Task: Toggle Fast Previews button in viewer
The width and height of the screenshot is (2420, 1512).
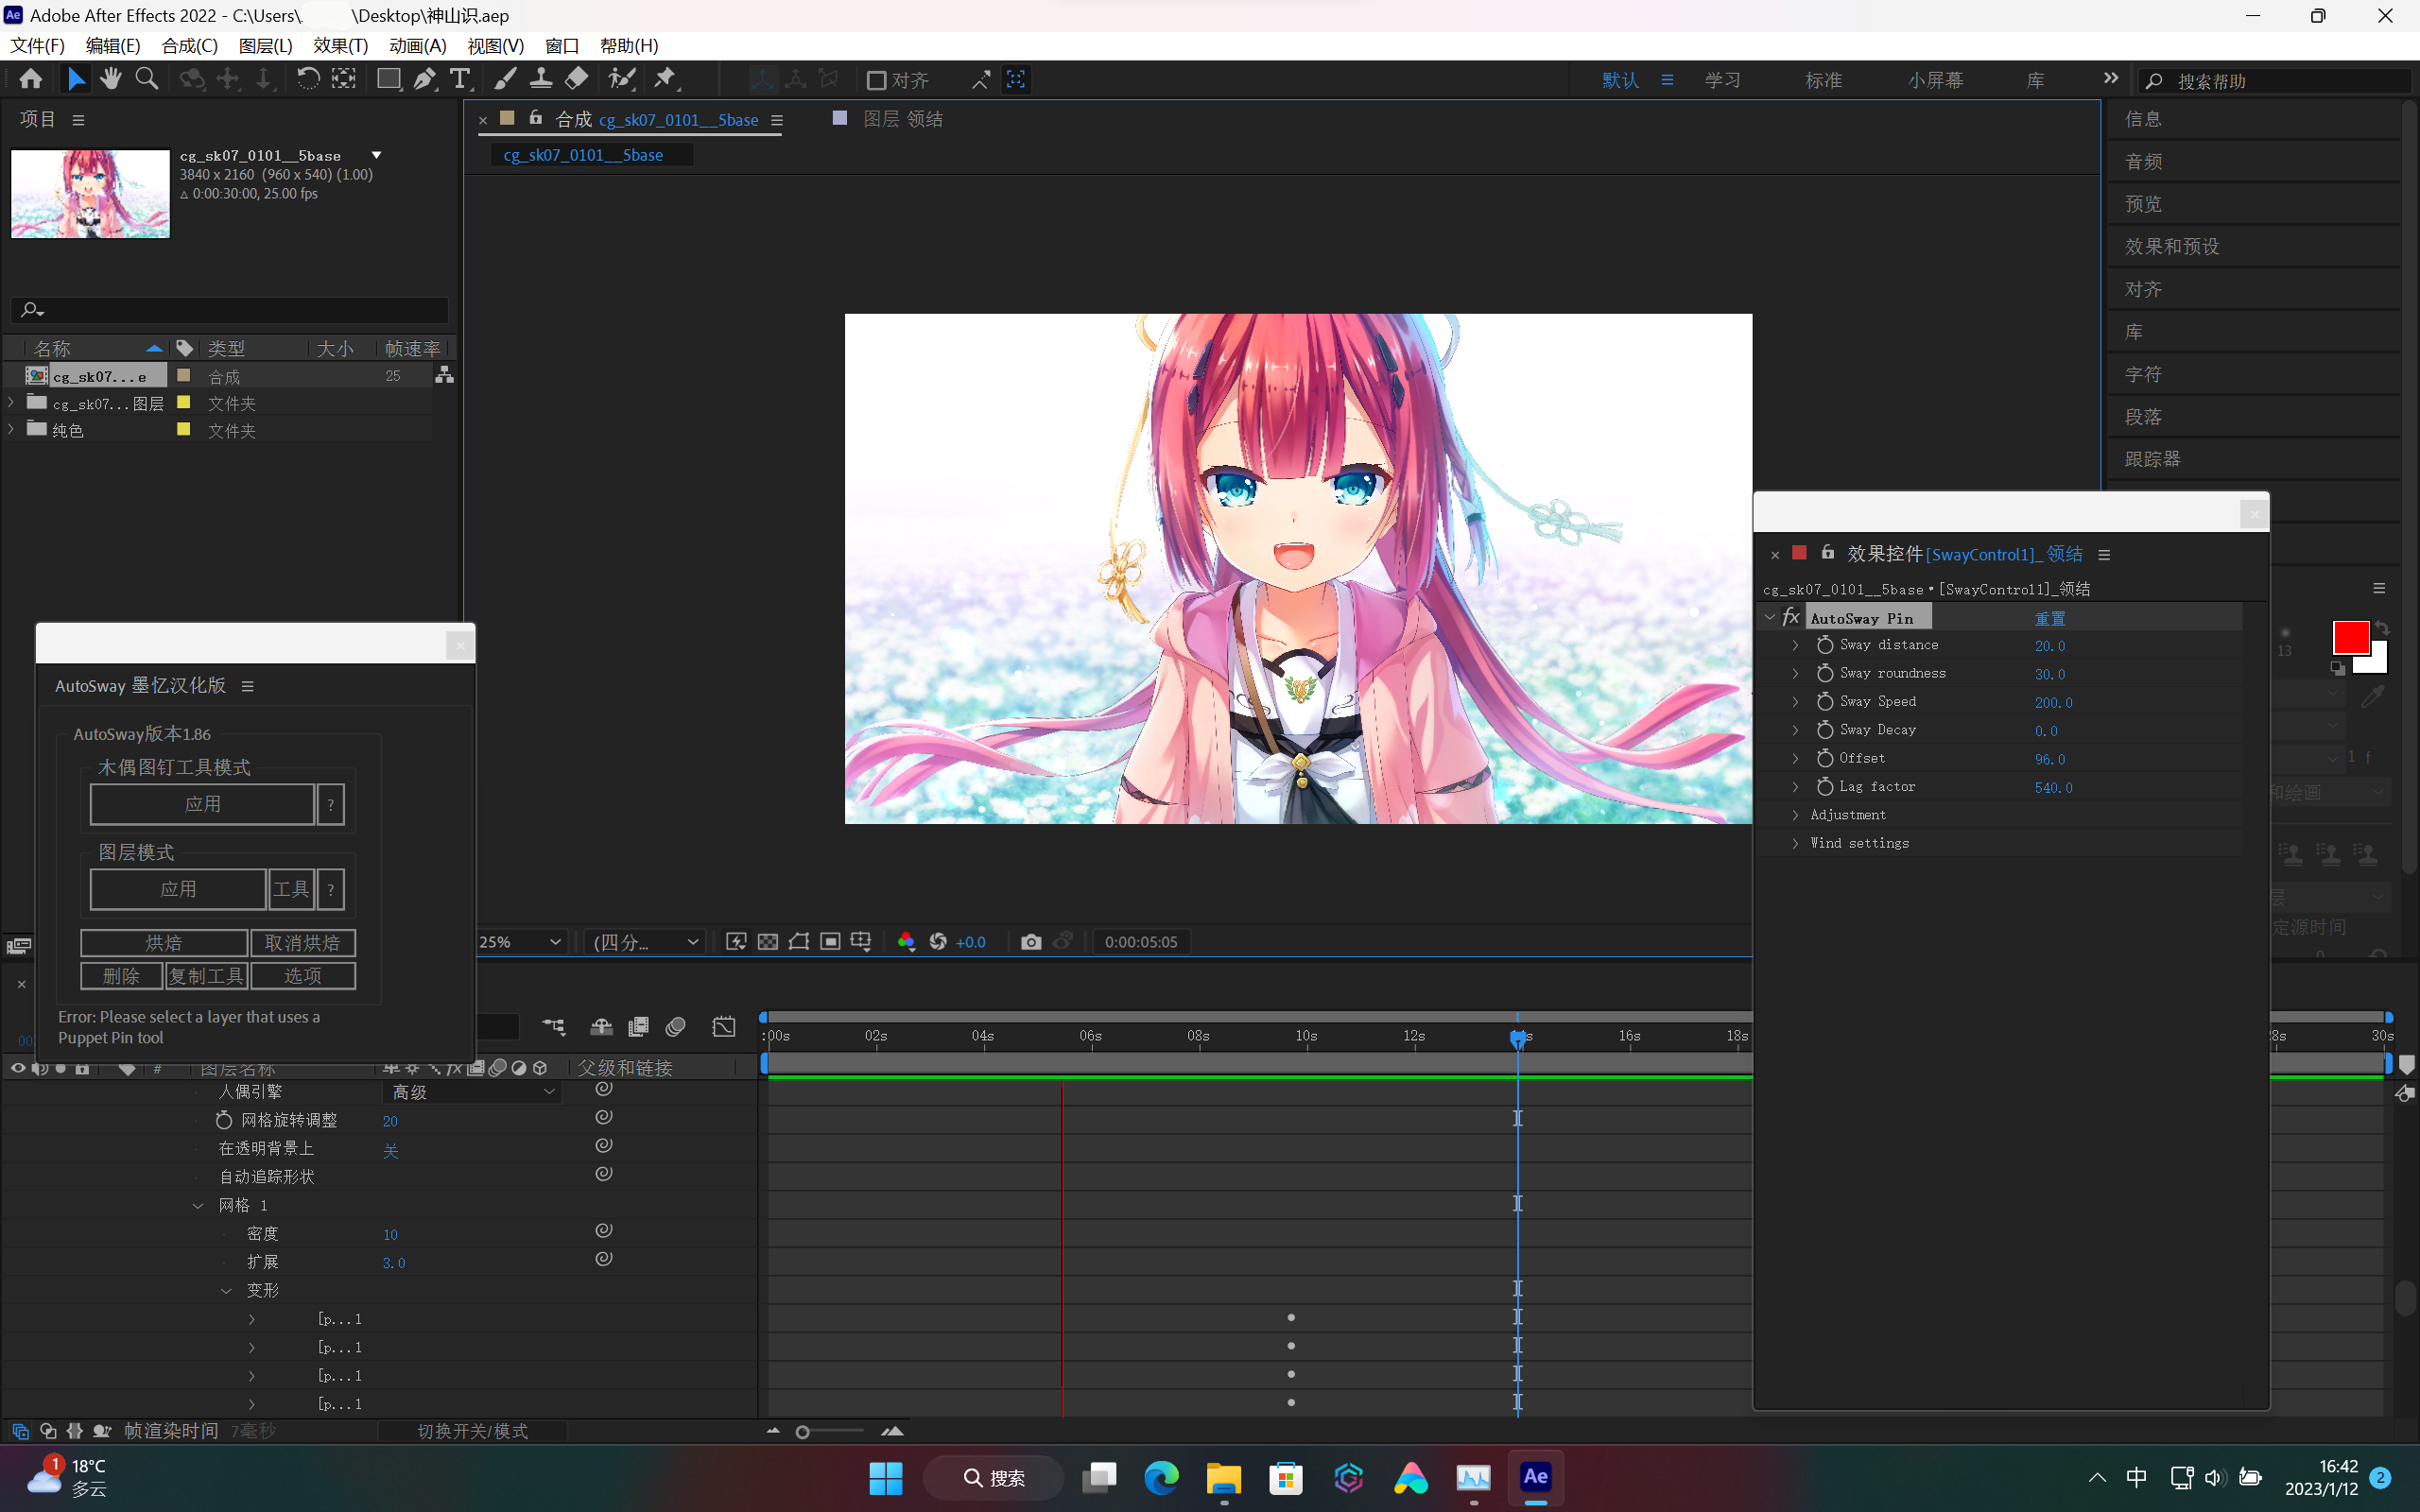Action: pyautogui.click(x=736, y=942)
